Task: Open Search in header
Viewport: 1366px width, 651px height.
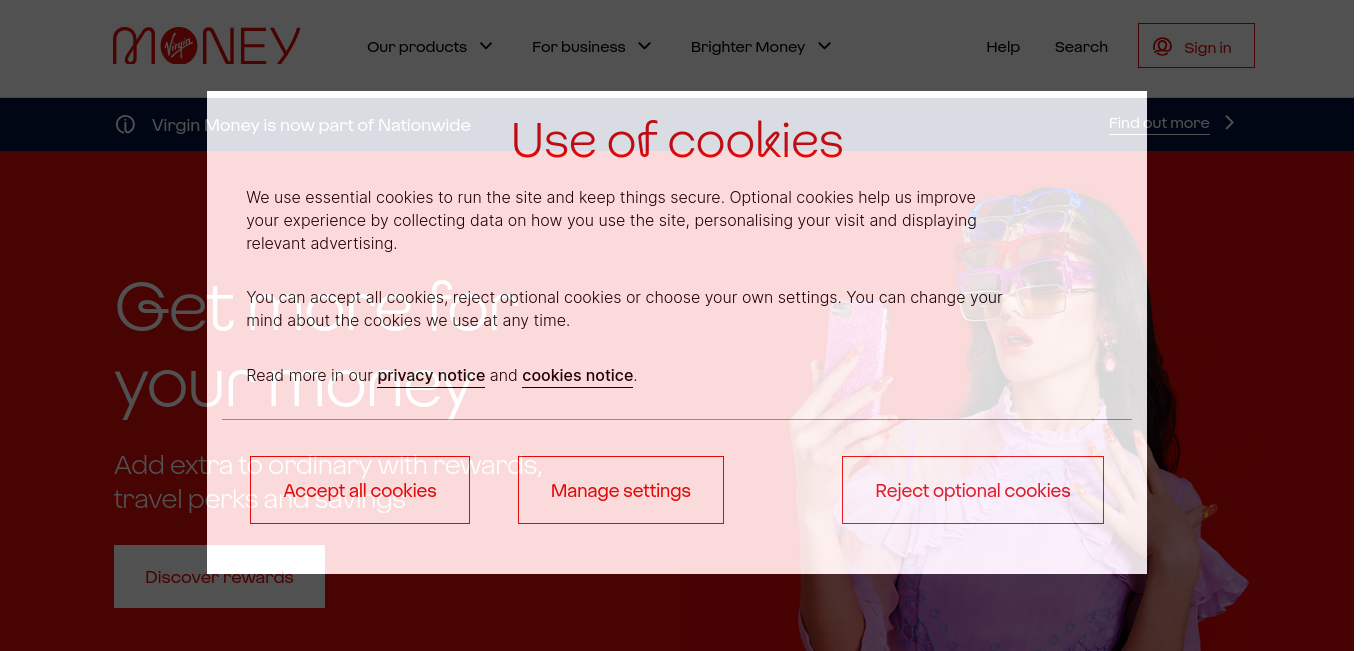Action: [1081, 46]
